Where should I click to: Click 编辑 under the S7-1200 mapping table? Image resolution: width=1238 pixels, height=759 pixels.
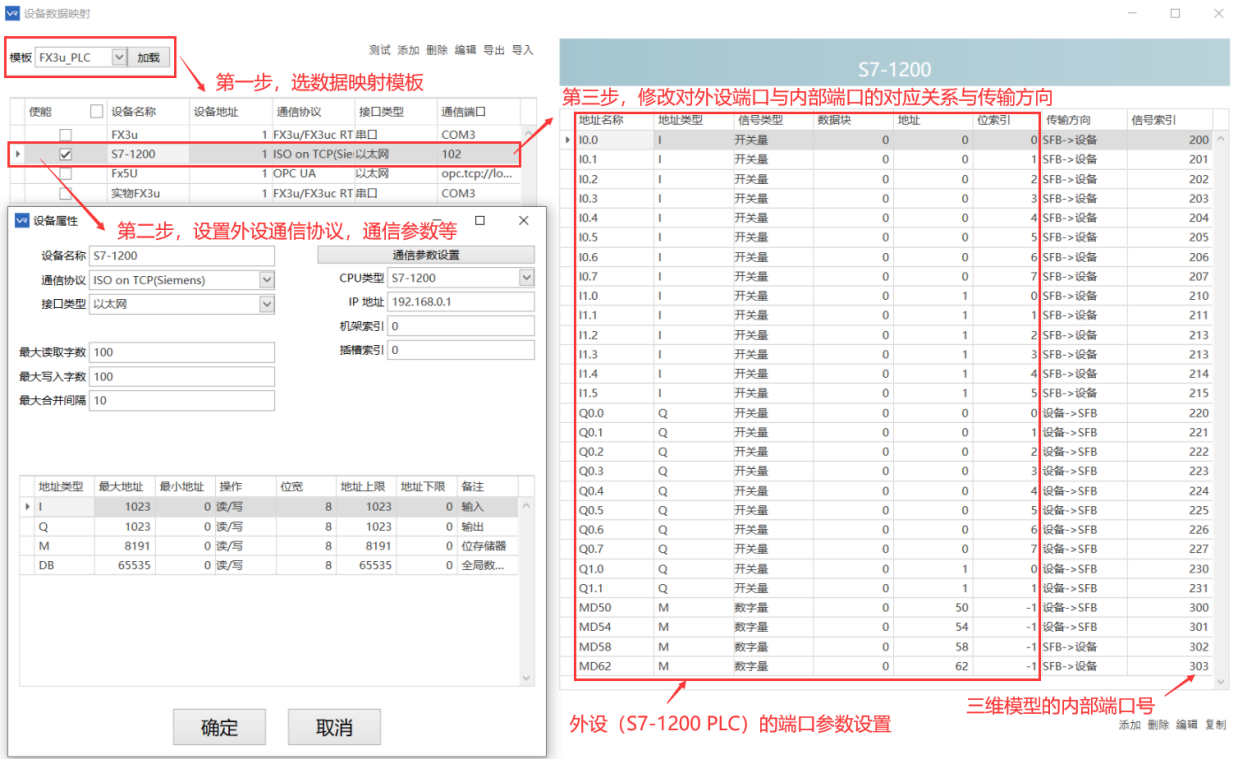tap(1186, 725)
